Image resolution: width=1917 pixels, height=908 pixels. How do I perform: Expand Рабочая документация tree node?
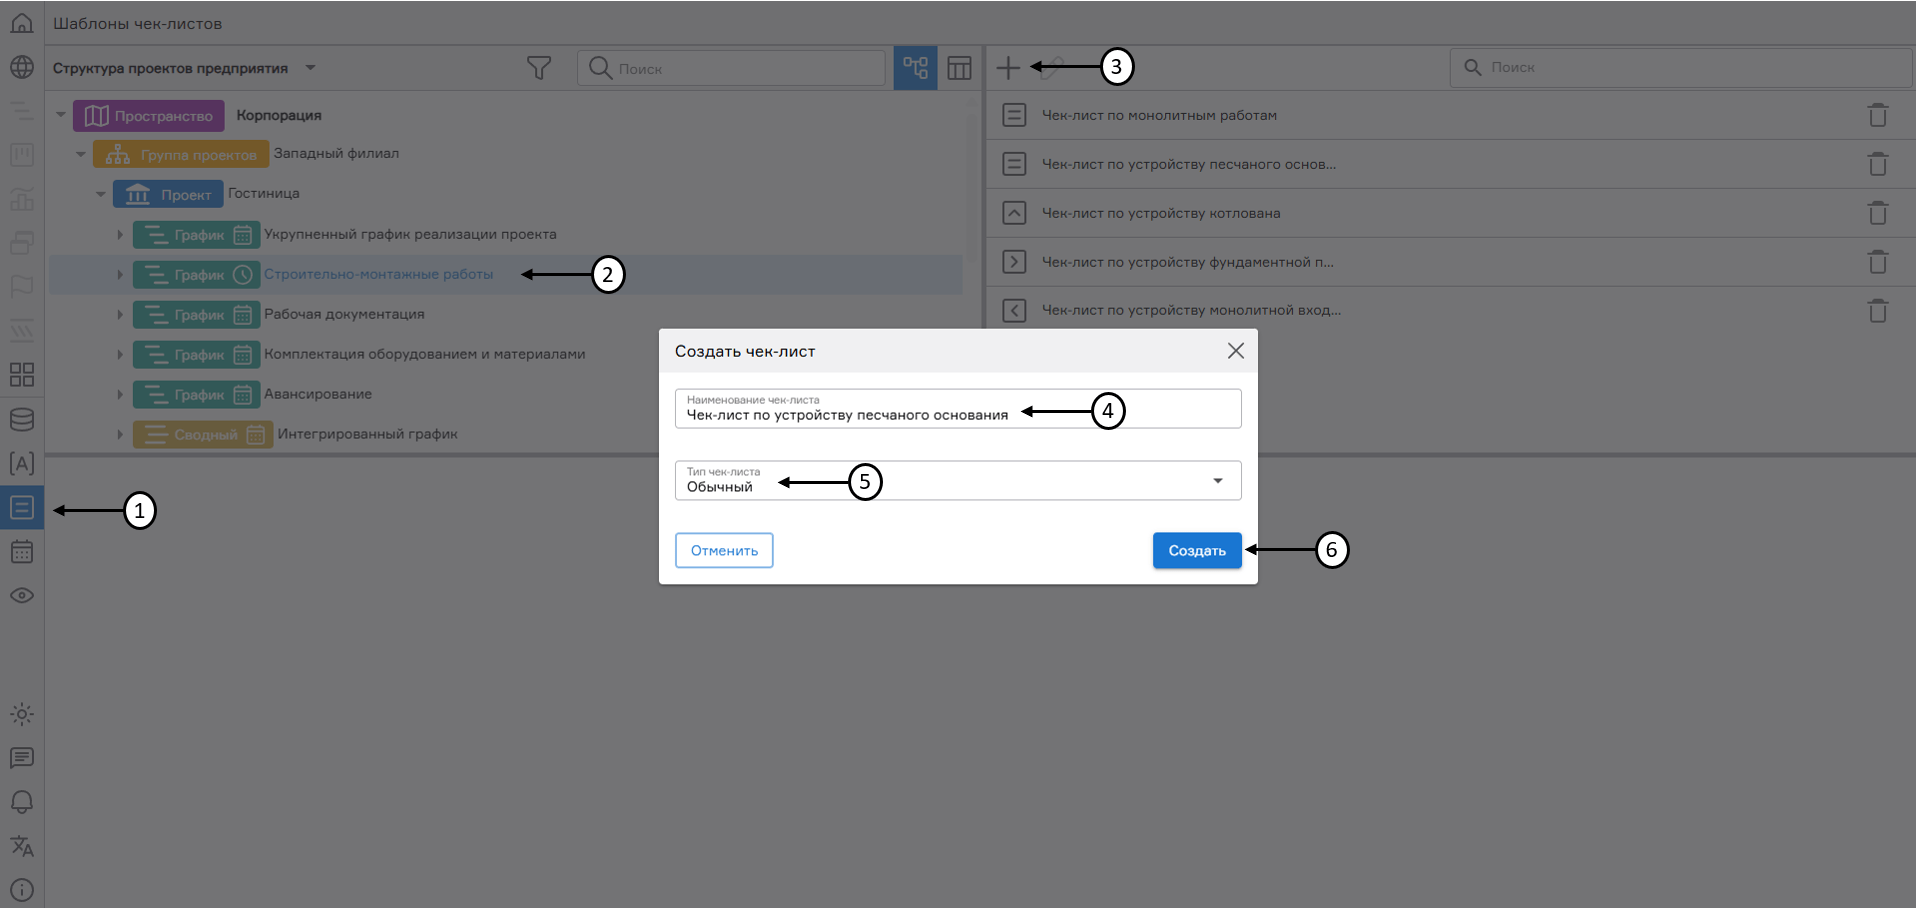pyautogui.click(x=120, y=315)
